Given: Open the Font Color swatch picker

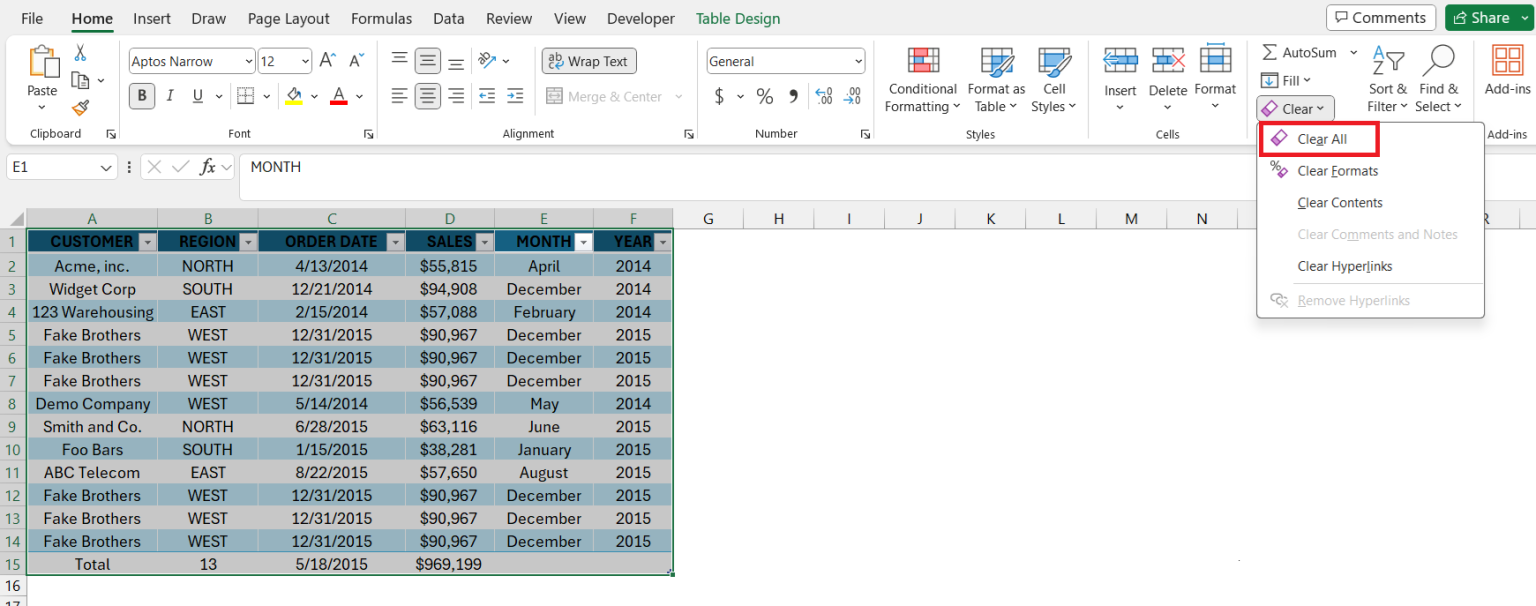Looking at the screenshot, I should [x=339, y=96].
